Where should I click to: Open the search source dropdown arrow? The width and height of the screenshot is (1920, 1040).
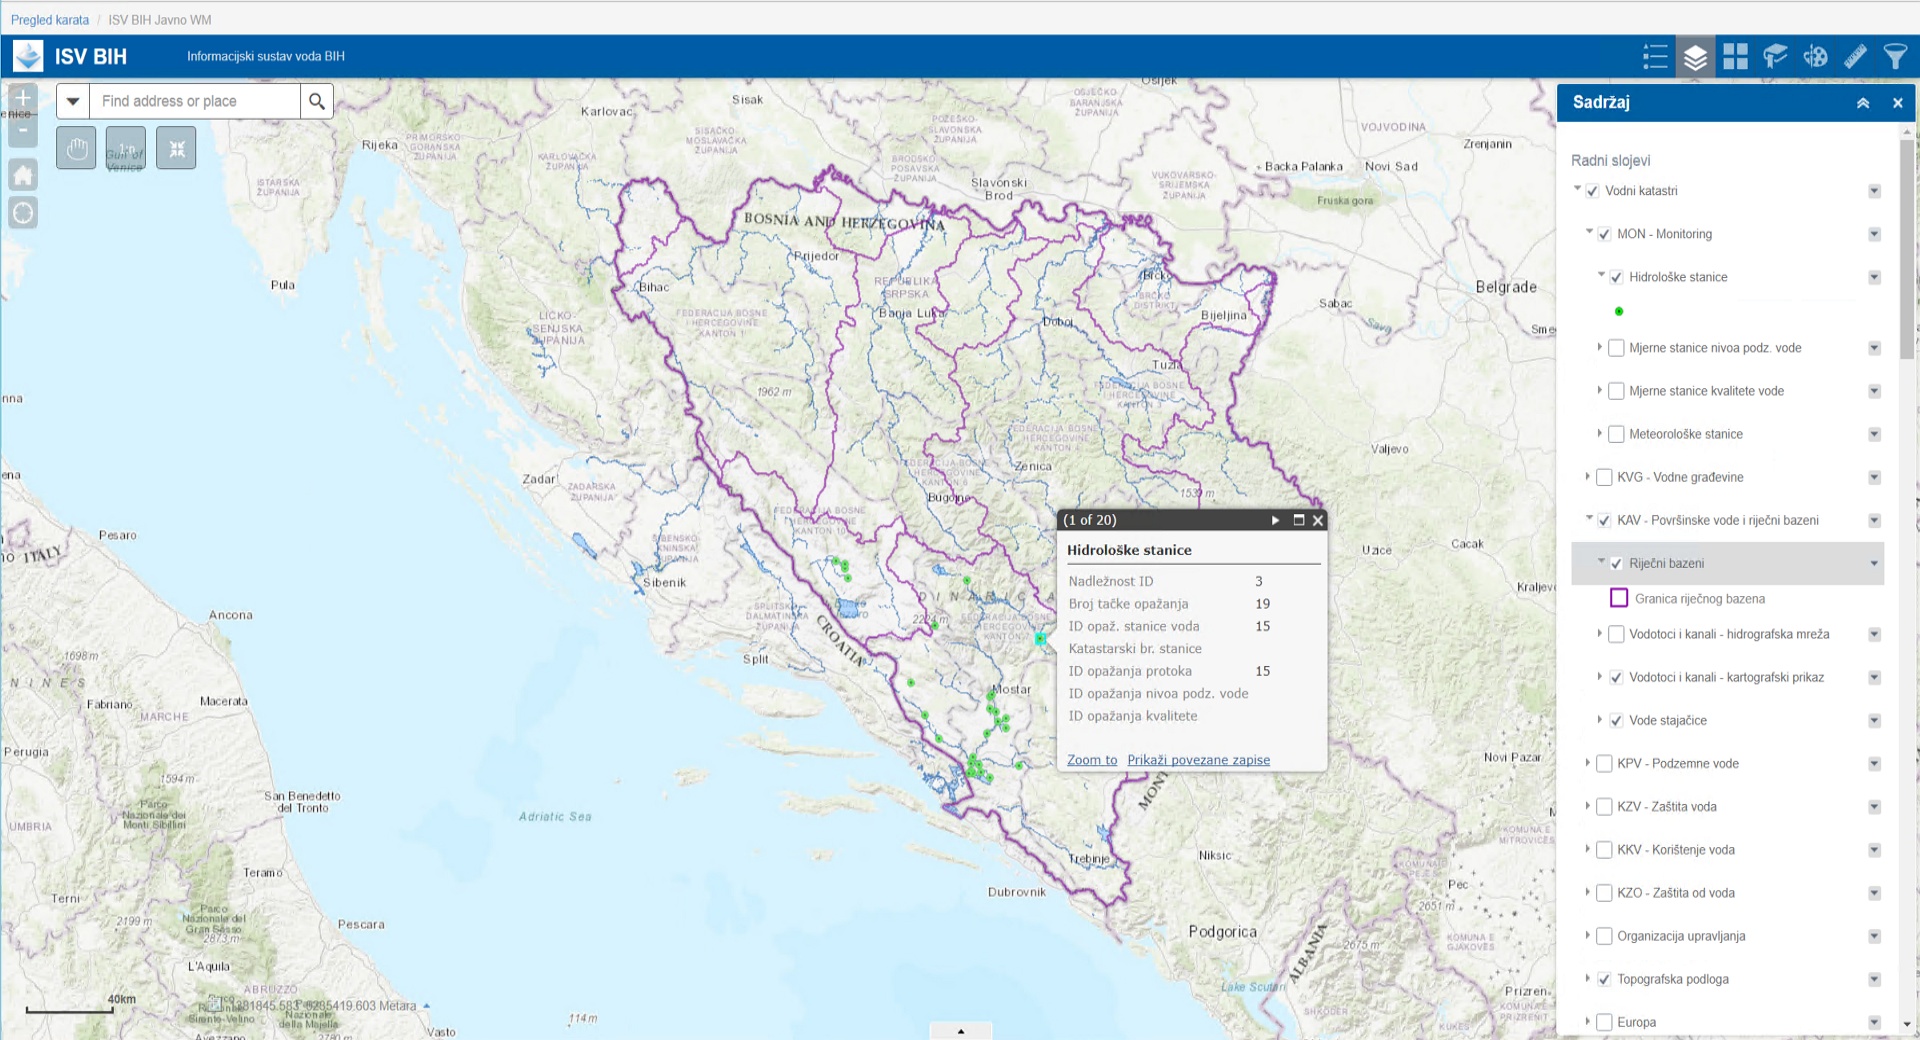point(73,101)
